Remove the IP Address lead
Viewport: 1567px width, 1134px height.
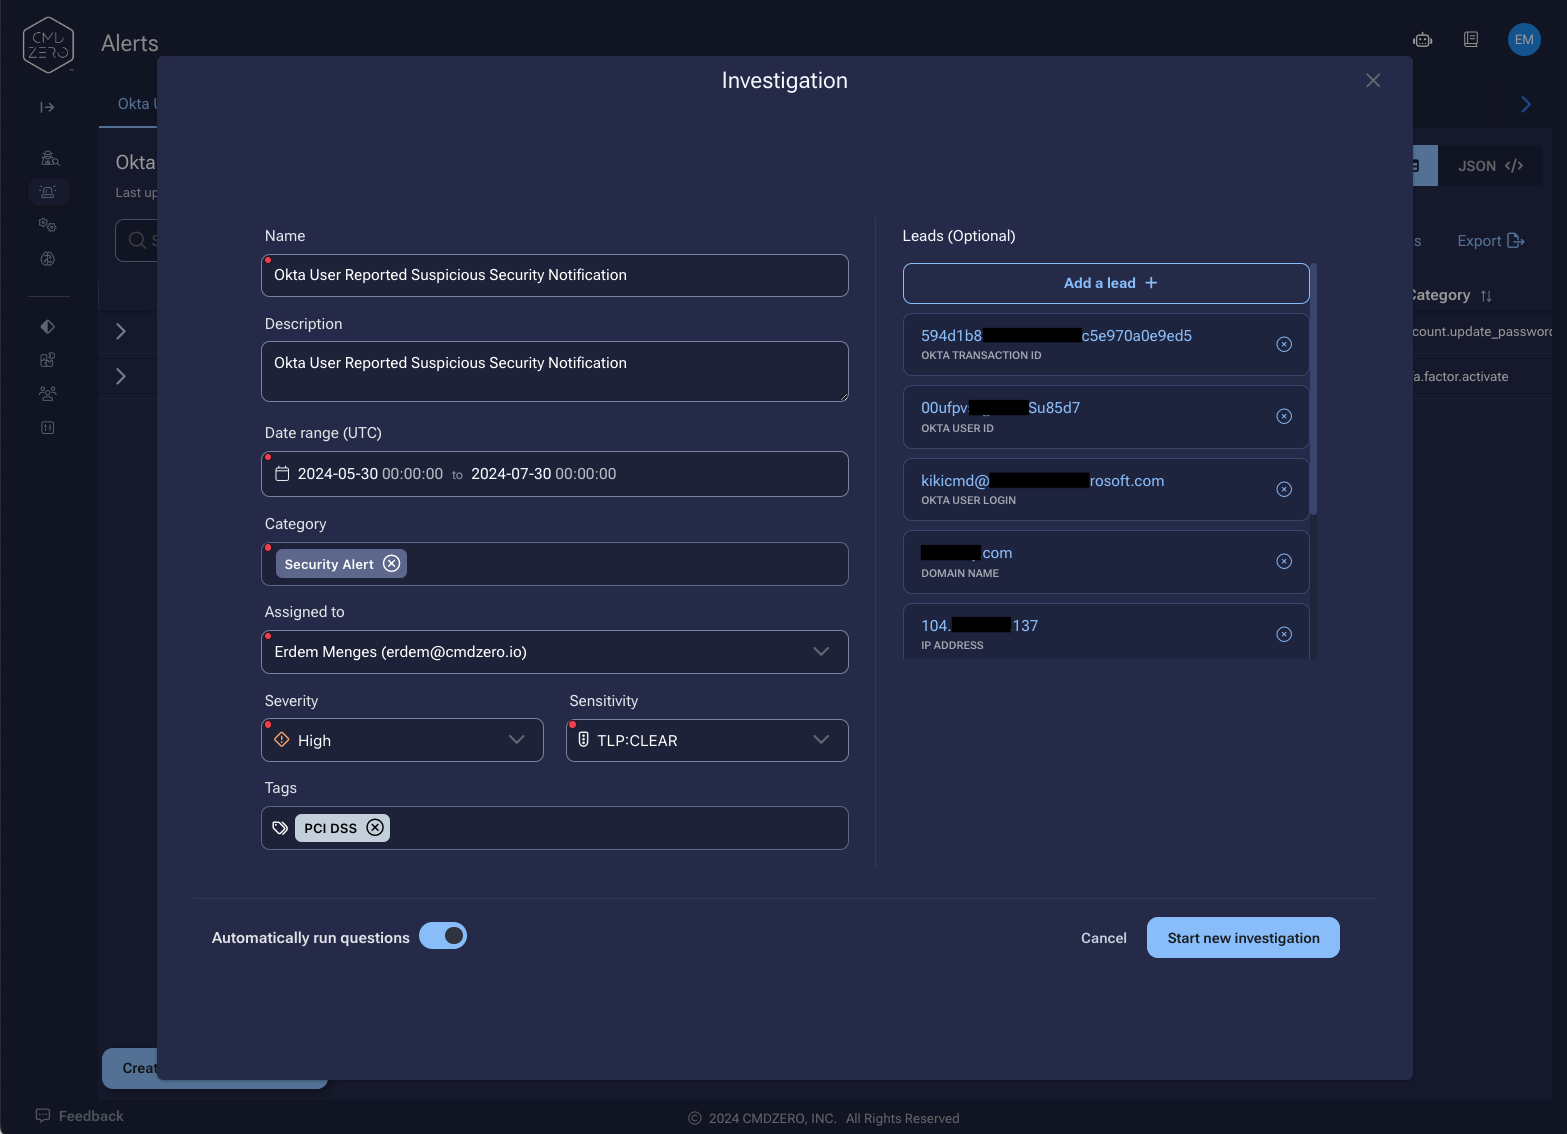coord(1284,634)
